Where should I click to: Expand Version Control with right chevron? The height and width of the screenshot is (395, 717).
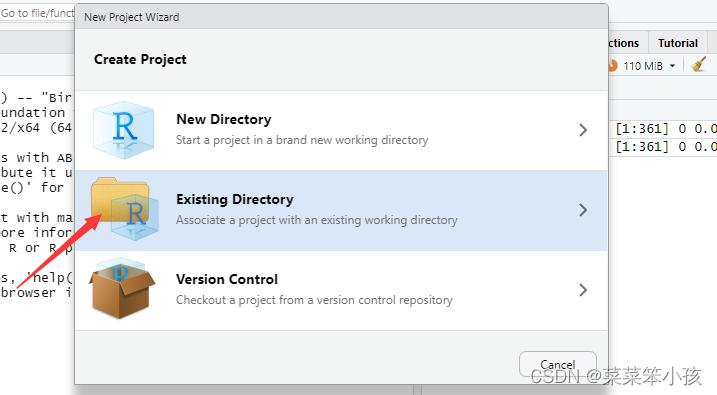pyautogui.click(x=583, y=290)
